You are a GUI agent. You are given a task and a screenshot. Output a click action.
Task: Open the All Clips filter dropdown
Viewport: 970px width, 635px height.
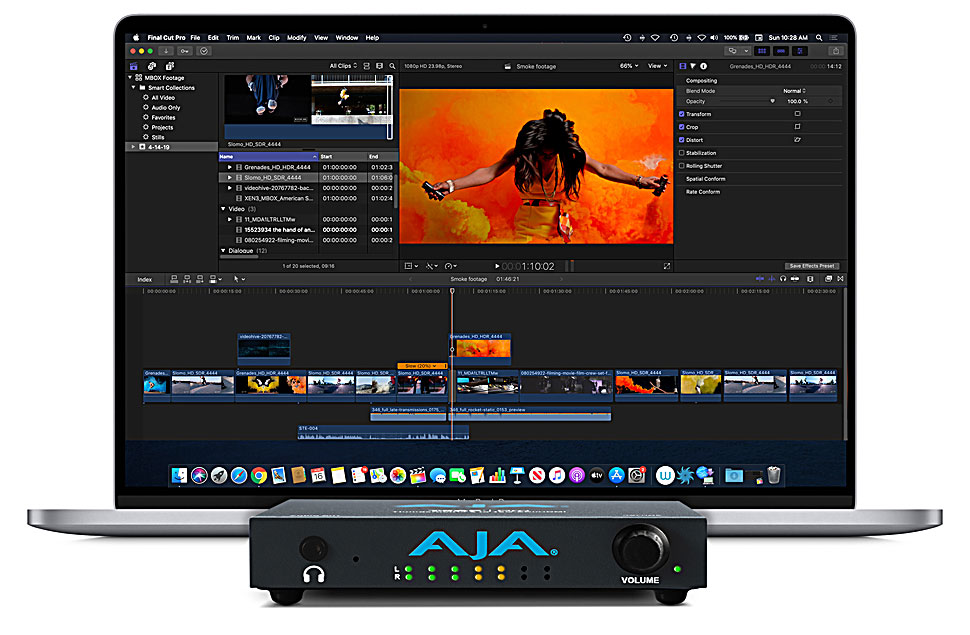[x=343, y=66]
